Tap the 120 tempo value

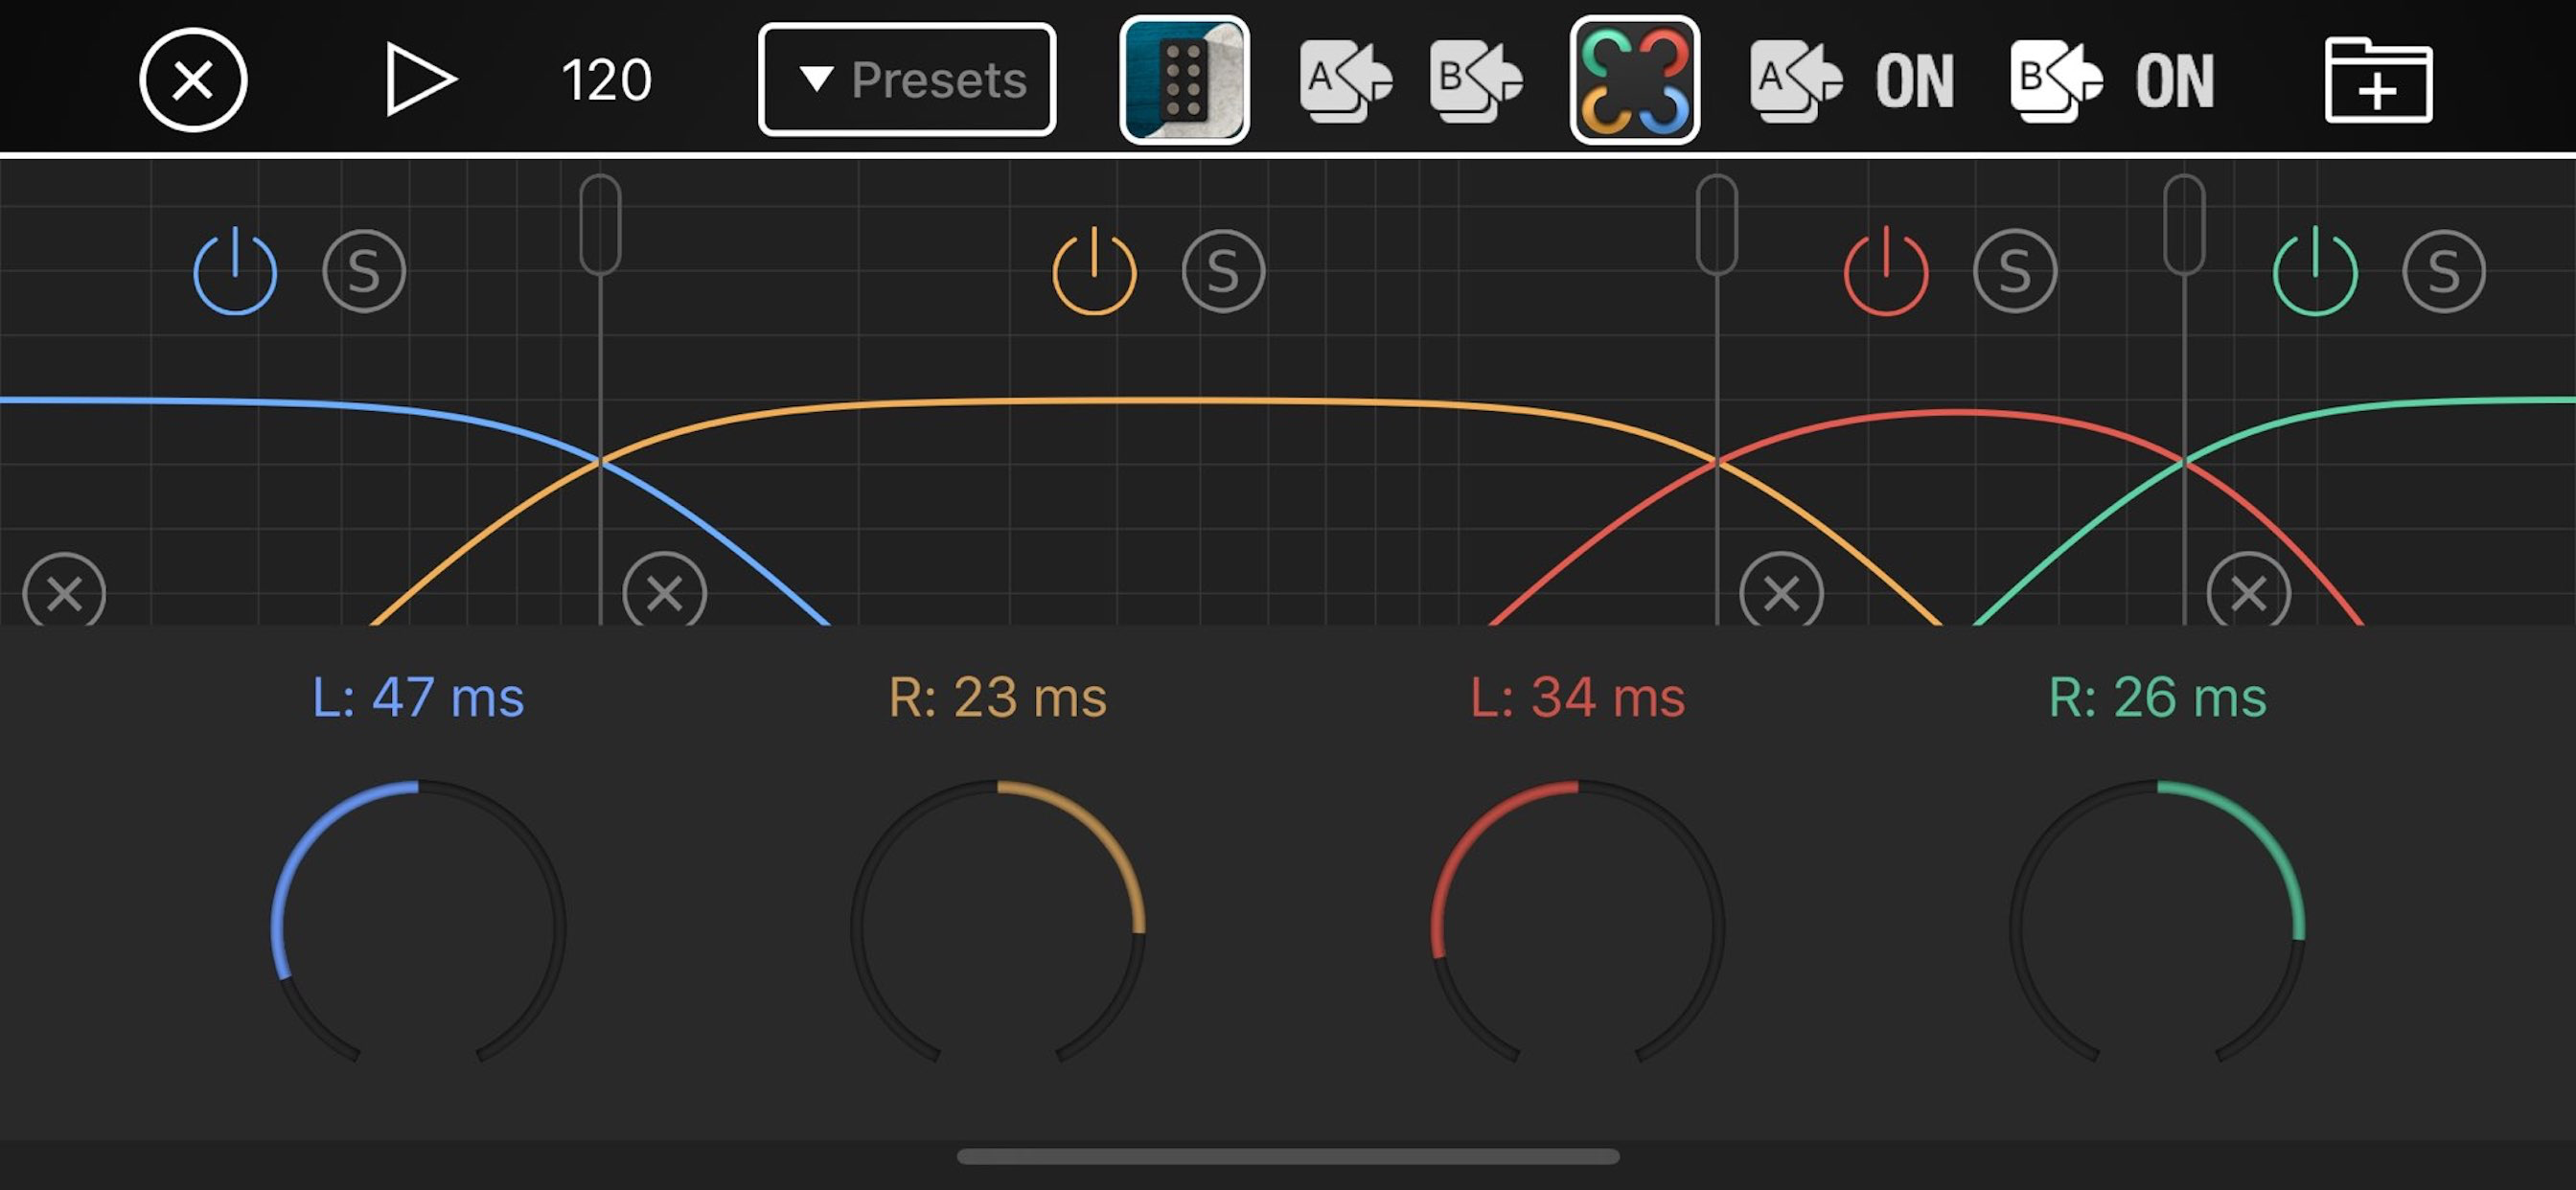(x=606, y=80)
